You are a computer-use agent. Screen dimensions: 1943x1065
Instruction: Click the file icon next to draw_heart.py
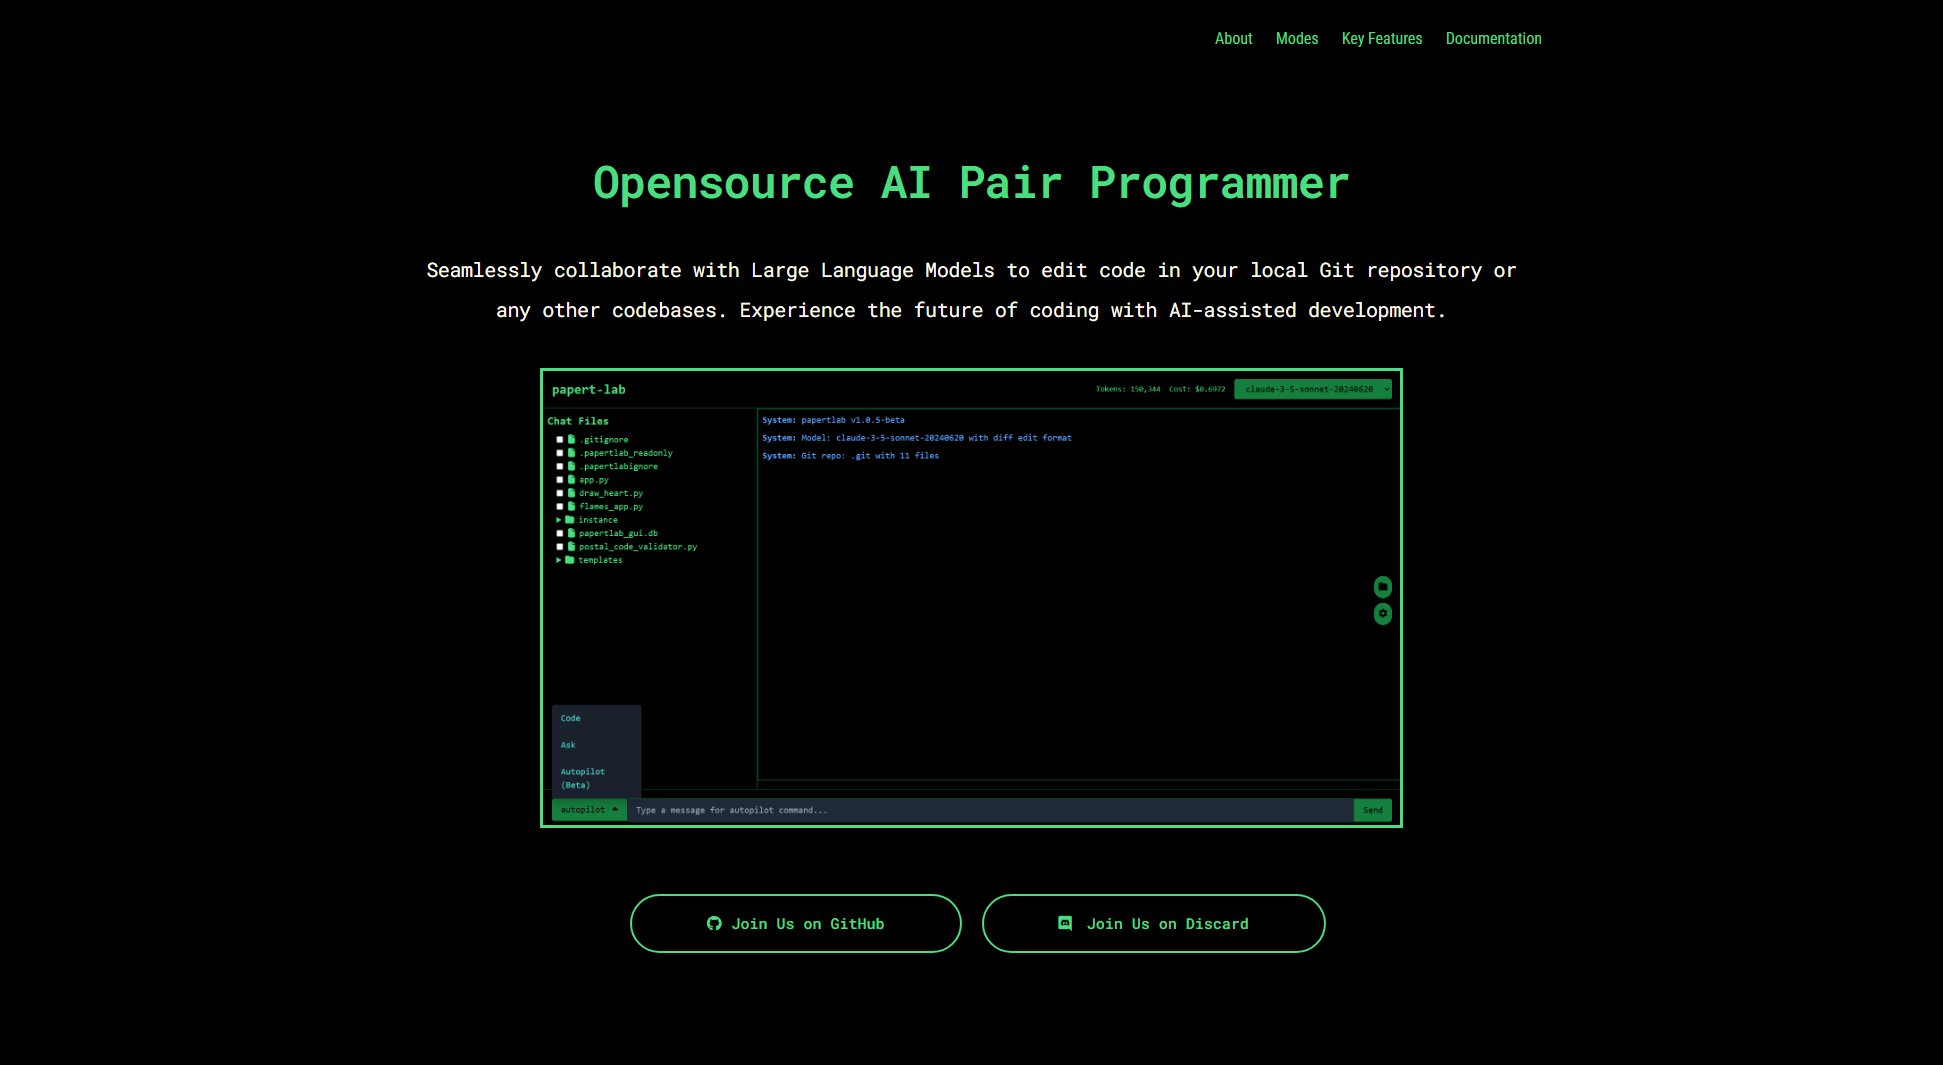coord(572,493)
